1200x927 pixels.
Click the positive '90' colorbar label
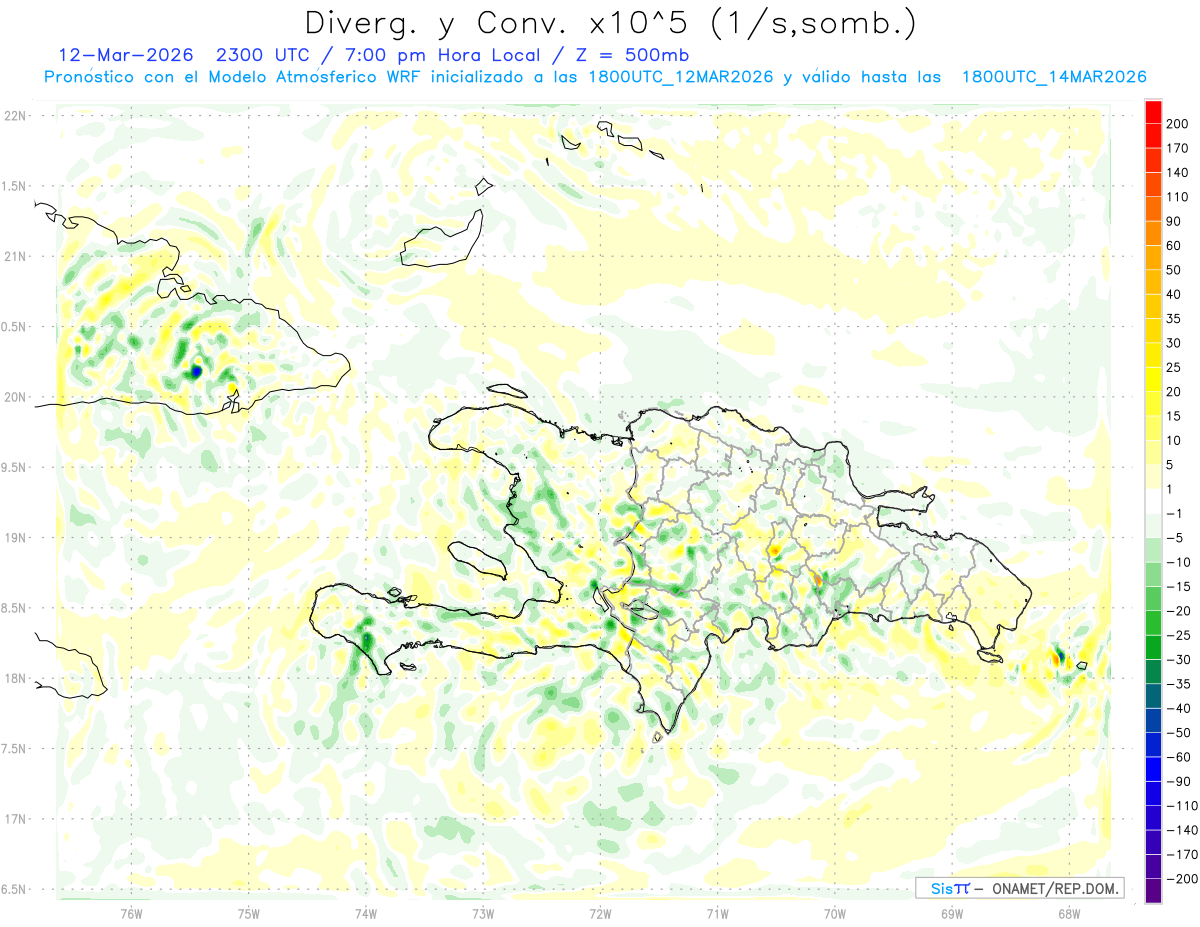tap(1174, 221)
